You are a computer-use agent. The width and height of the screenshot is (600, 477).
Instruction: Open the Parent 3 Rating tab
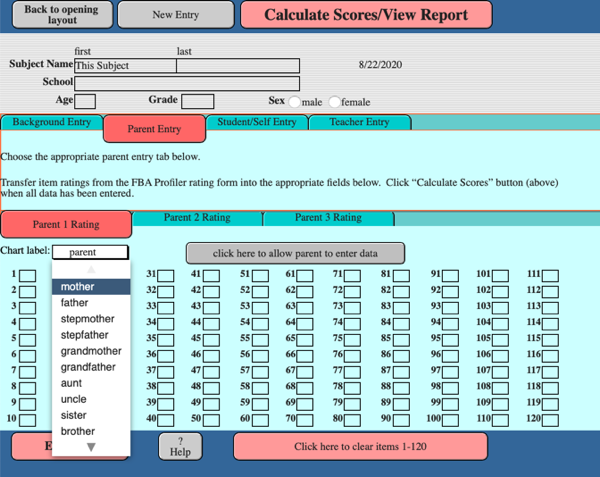coord(328,218)
